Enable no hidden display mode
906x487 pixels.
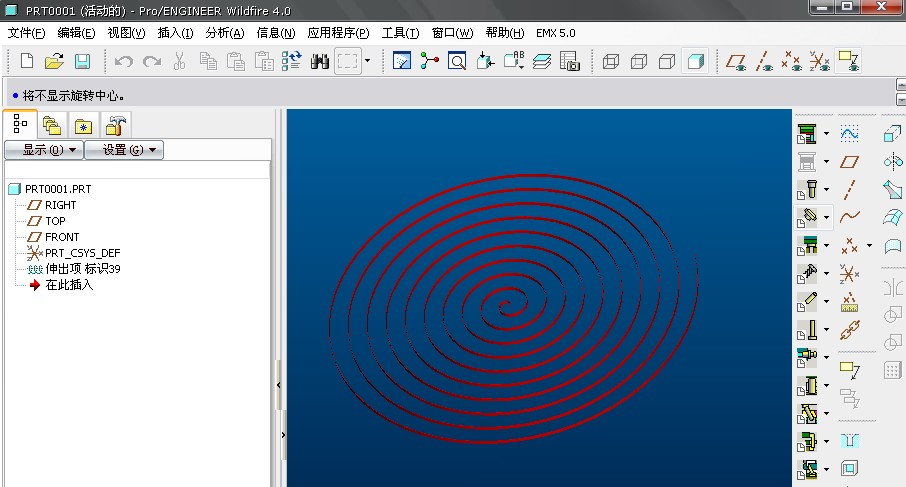pos(667,61)
